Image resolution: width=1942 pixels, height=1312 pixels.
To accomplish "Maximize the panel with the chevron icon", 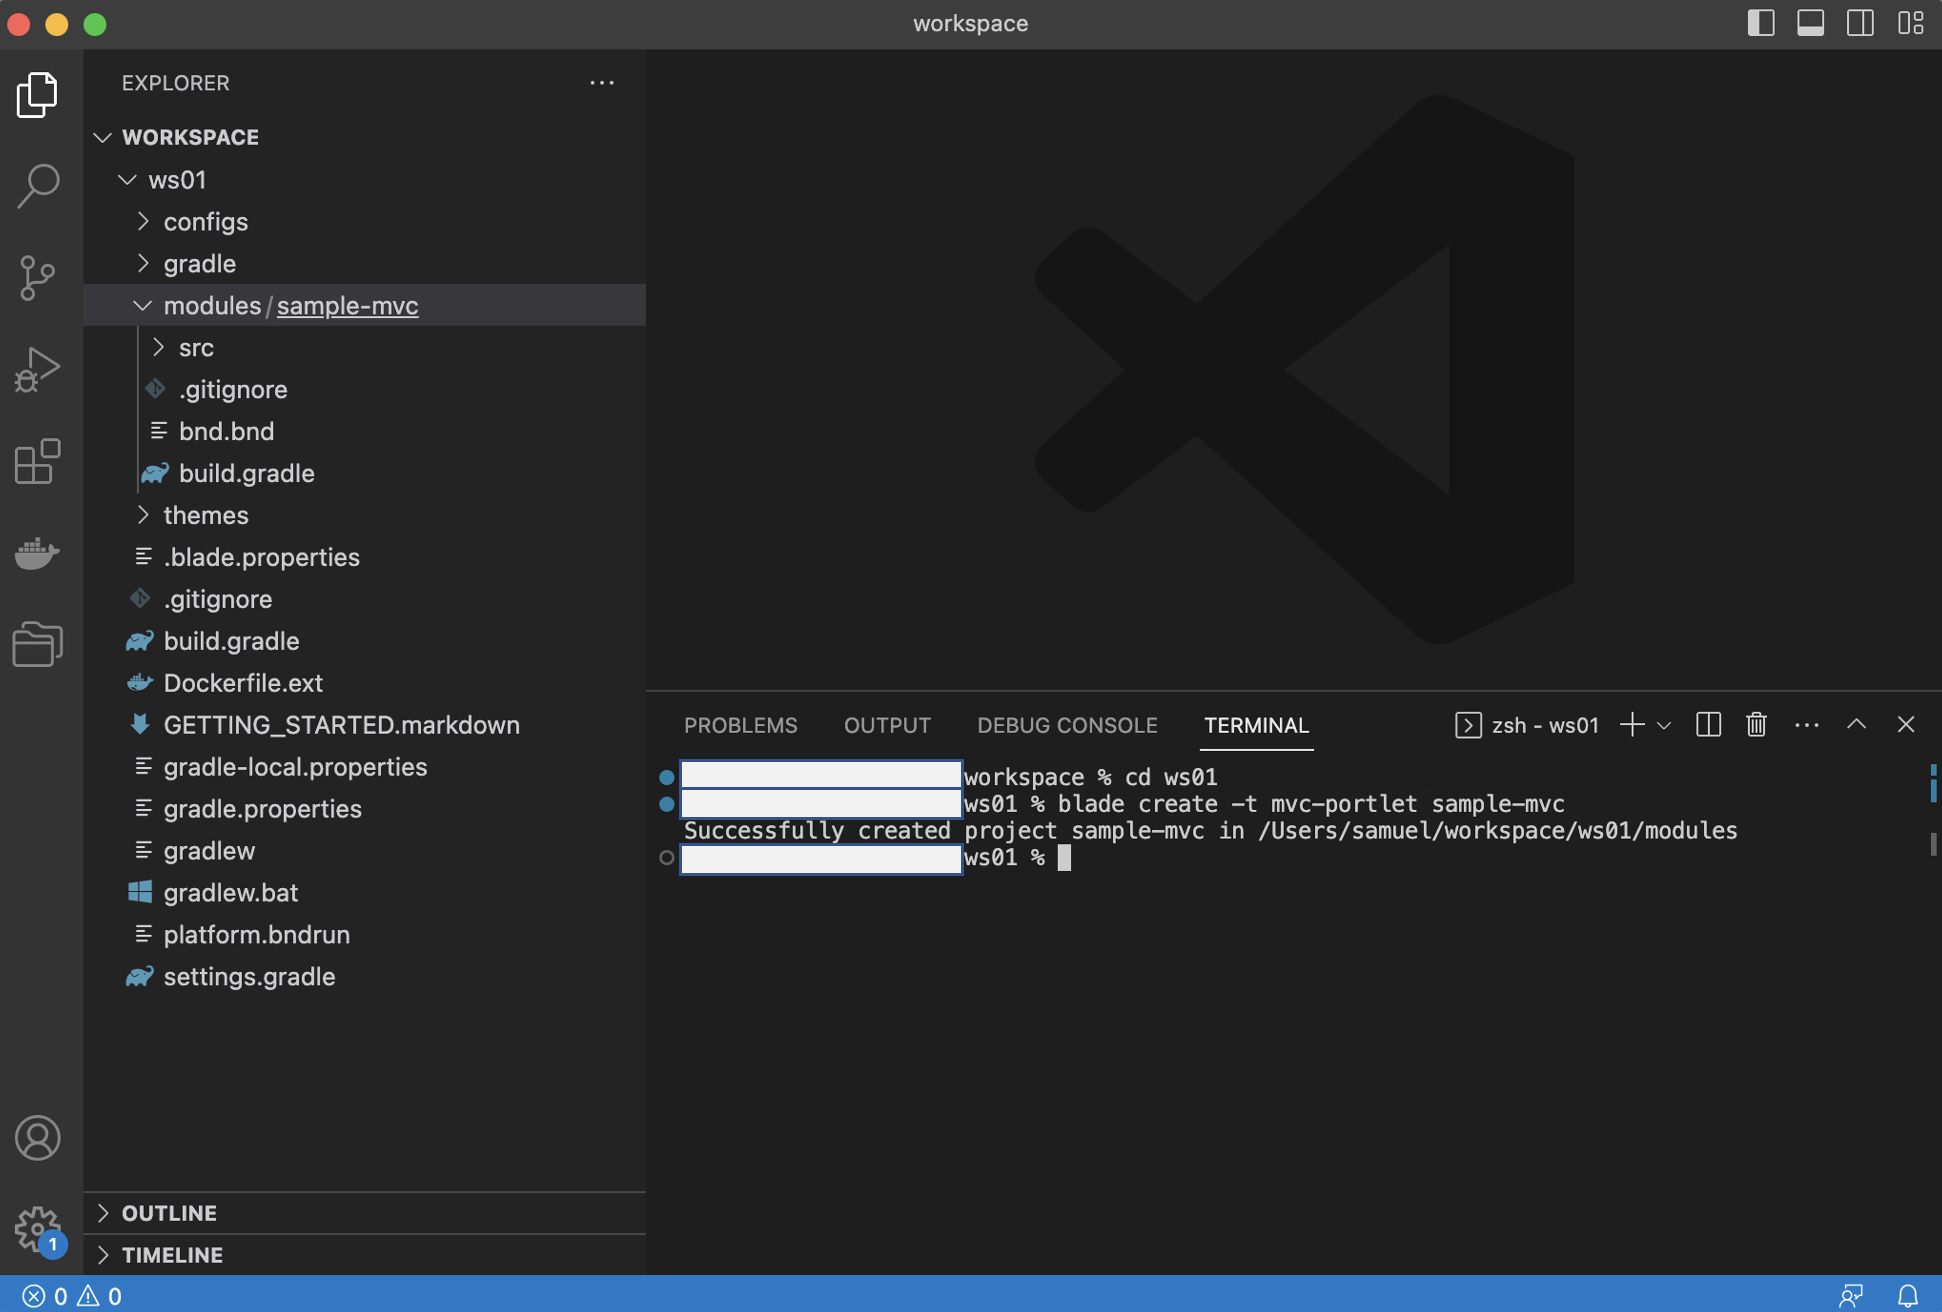I will click(1856, 724).
